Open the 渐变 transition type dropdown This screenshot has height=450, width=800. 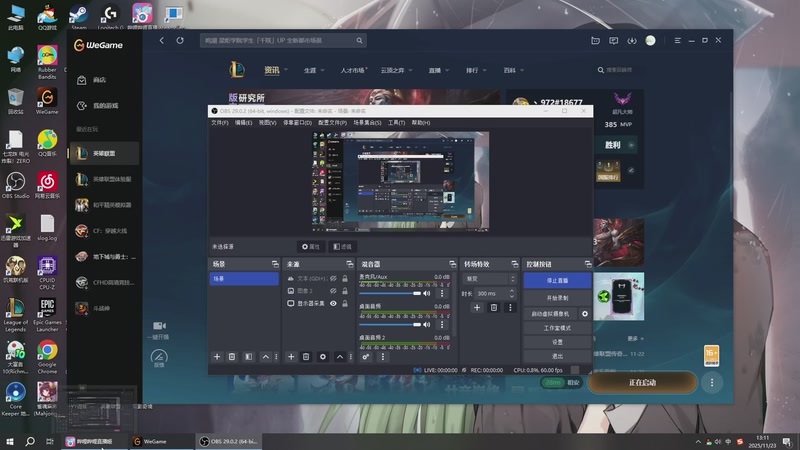(489, 279)
